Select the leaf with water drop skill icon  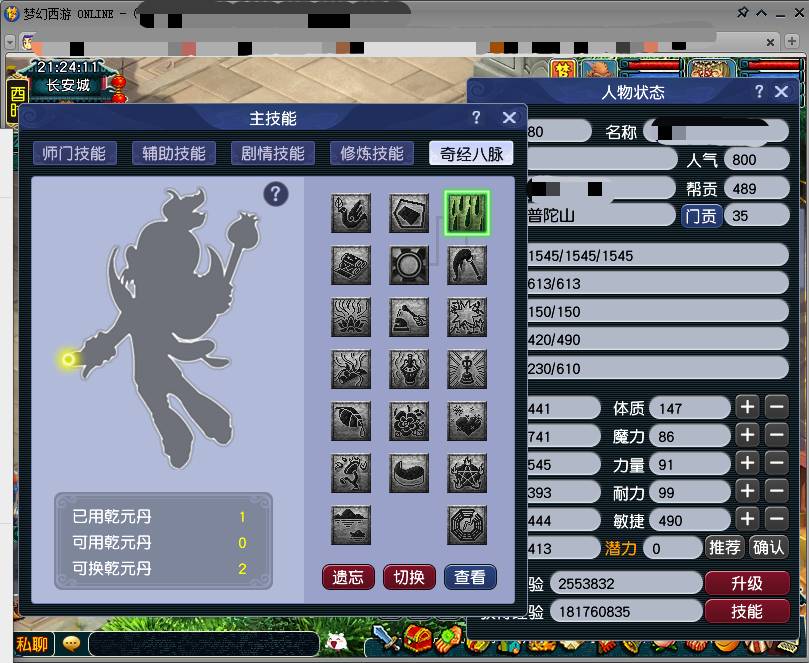click(x=351, y=421)
